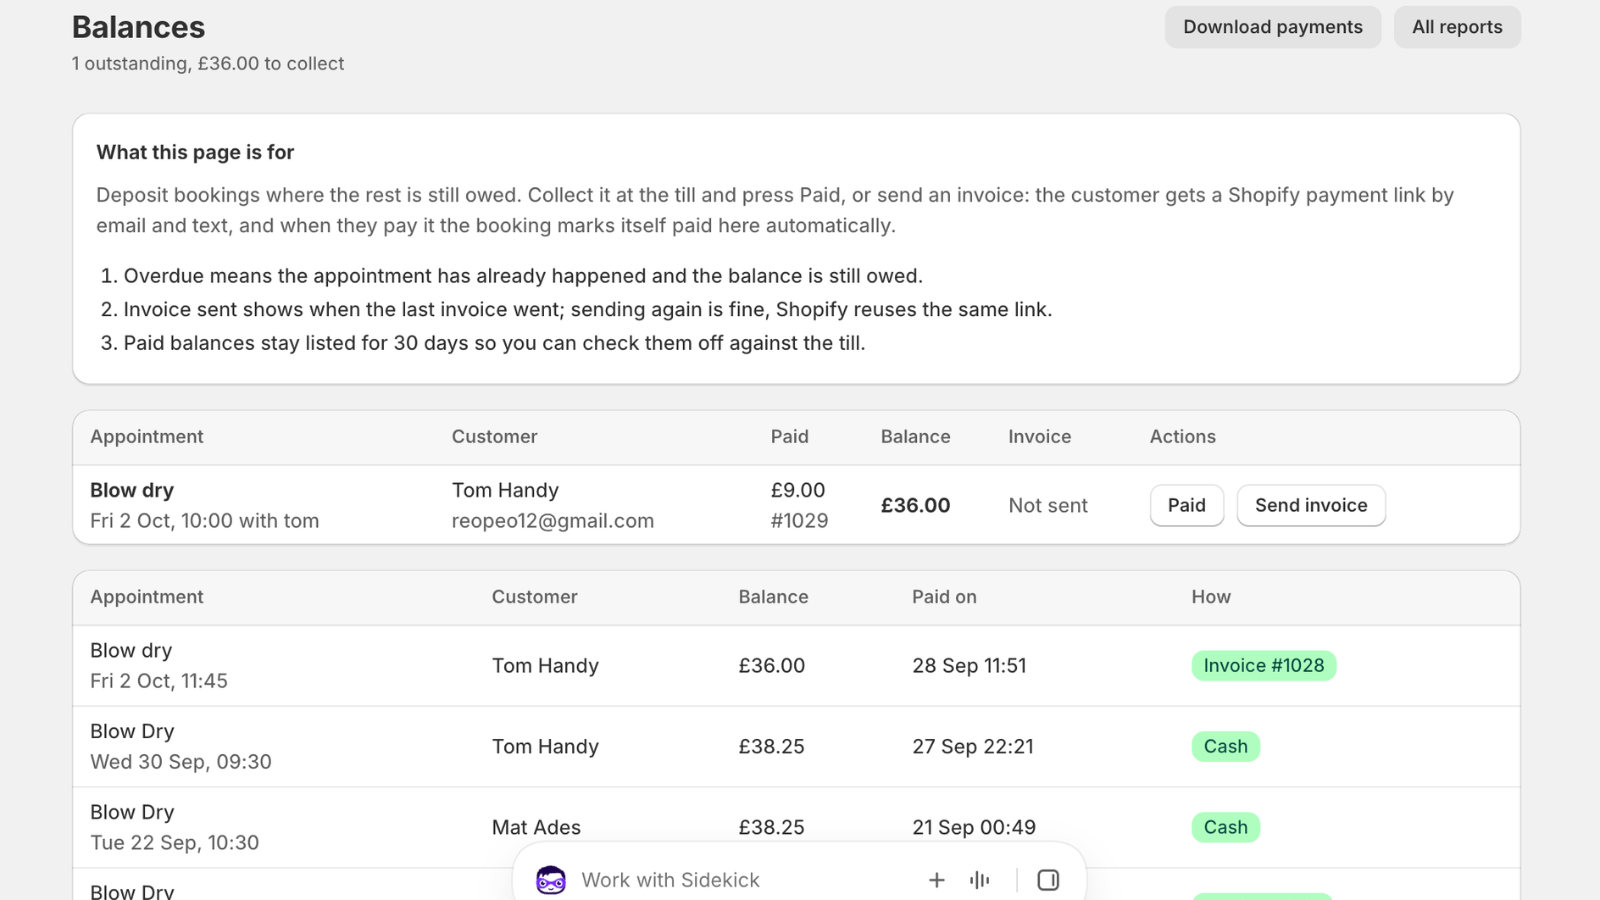This screenshot has height=900, width=1600.
Task: Open All reports
Action: tap(1457, 27)
